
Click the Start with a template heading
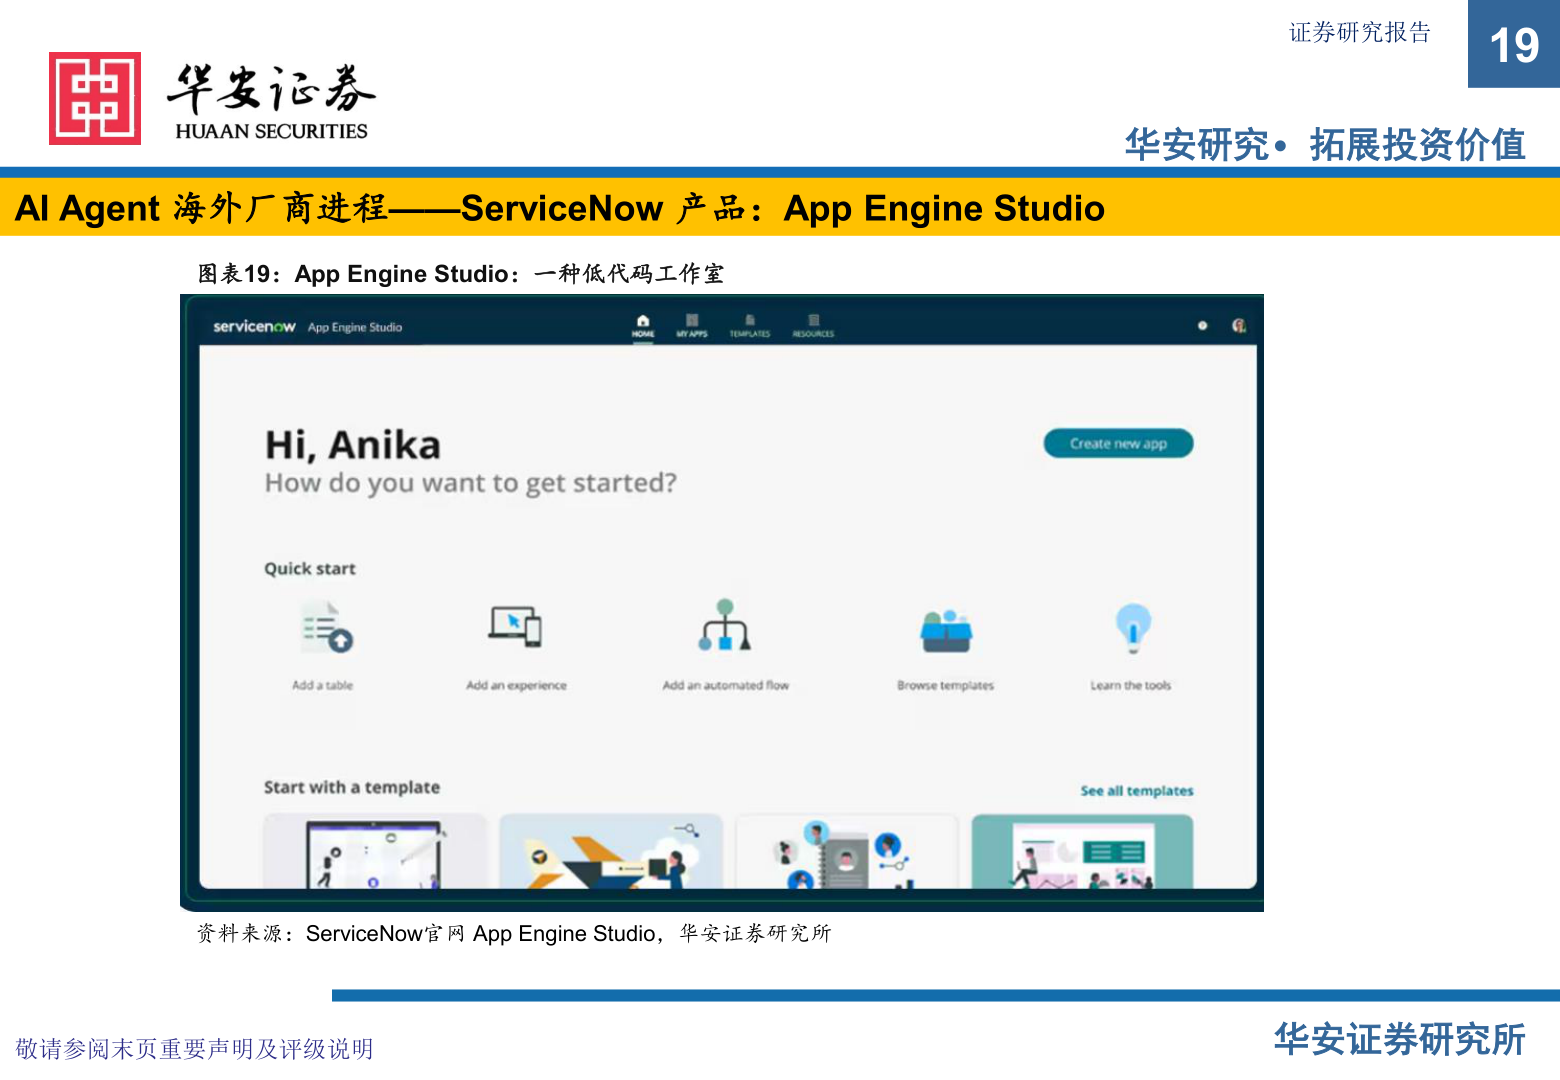(352, 788)
